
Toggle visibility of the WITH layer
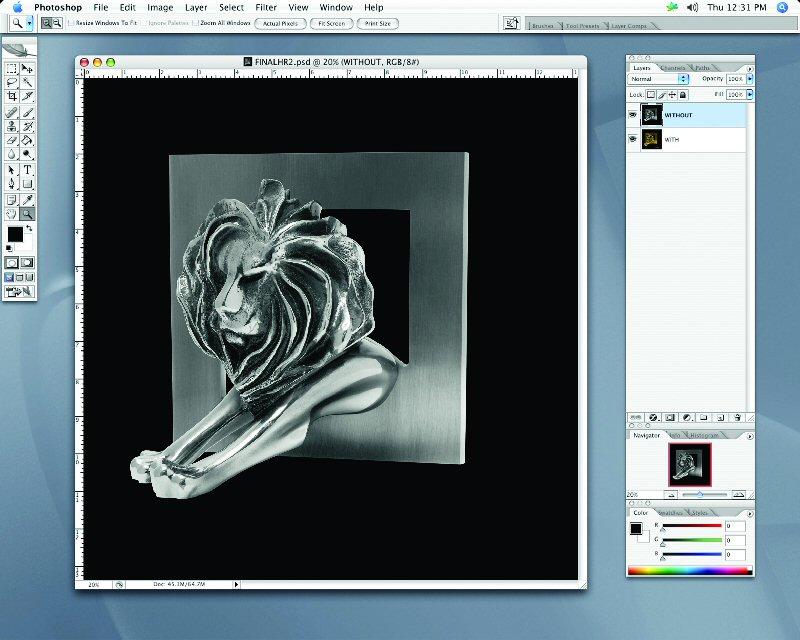tap(632, 140)
